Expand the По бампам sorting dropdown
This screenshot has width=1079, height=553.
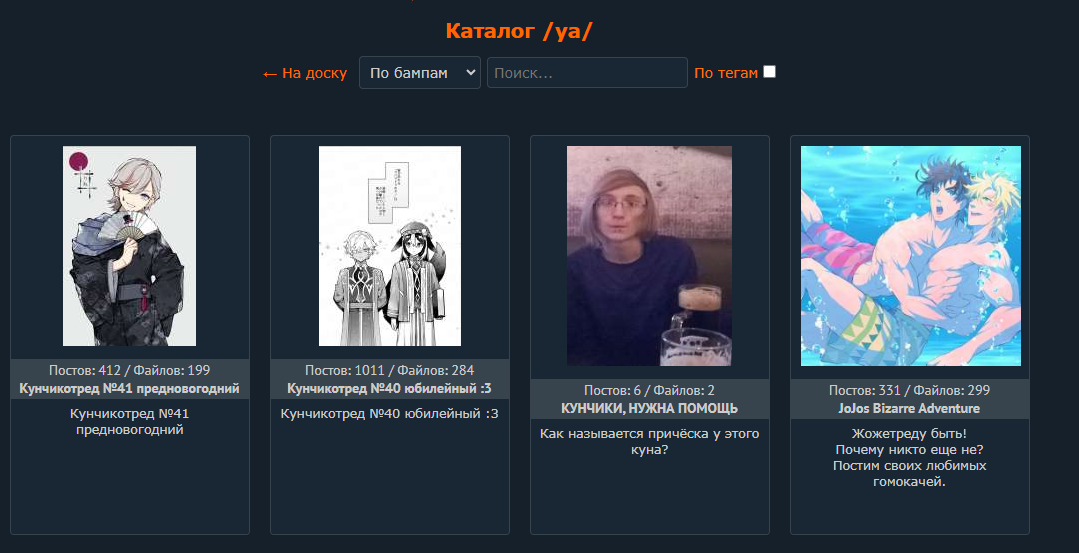(x=420, y=72)
